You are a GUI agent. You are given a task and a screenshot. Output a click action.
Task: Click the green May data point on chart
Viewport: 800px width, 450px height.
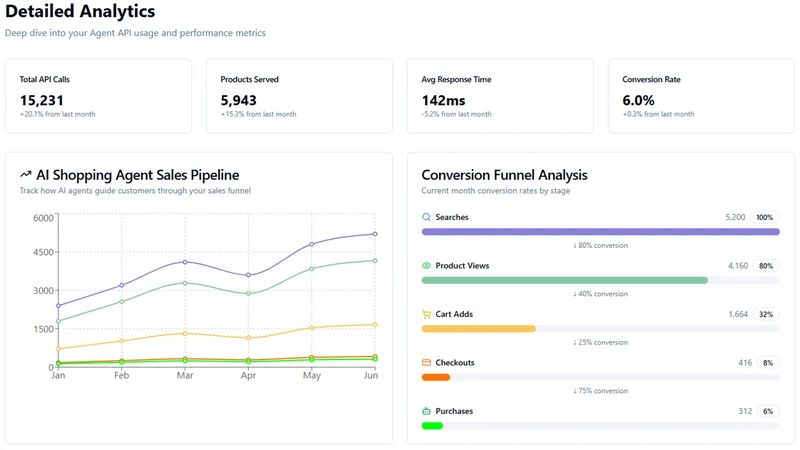coord(312,268)
